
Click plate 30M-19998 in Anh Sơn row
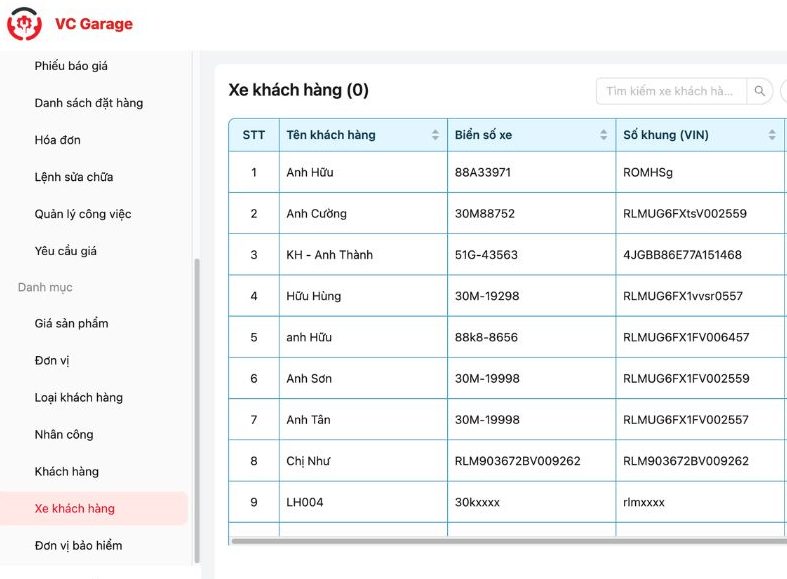pos(487,378)
